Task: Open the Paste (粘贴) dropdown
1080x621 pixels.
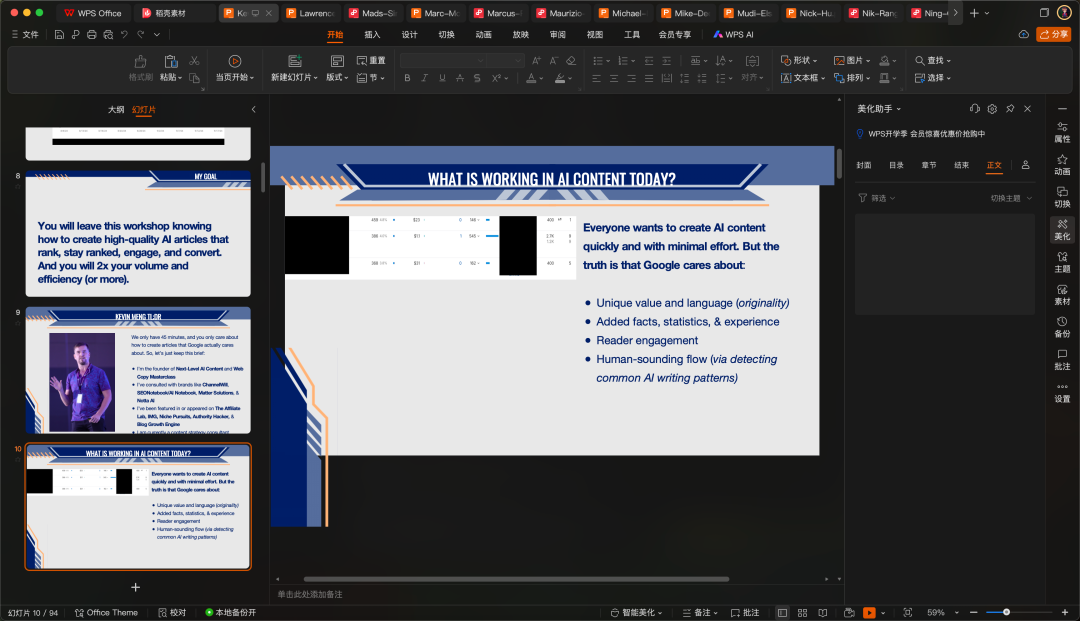Action: tap(171, 78)
